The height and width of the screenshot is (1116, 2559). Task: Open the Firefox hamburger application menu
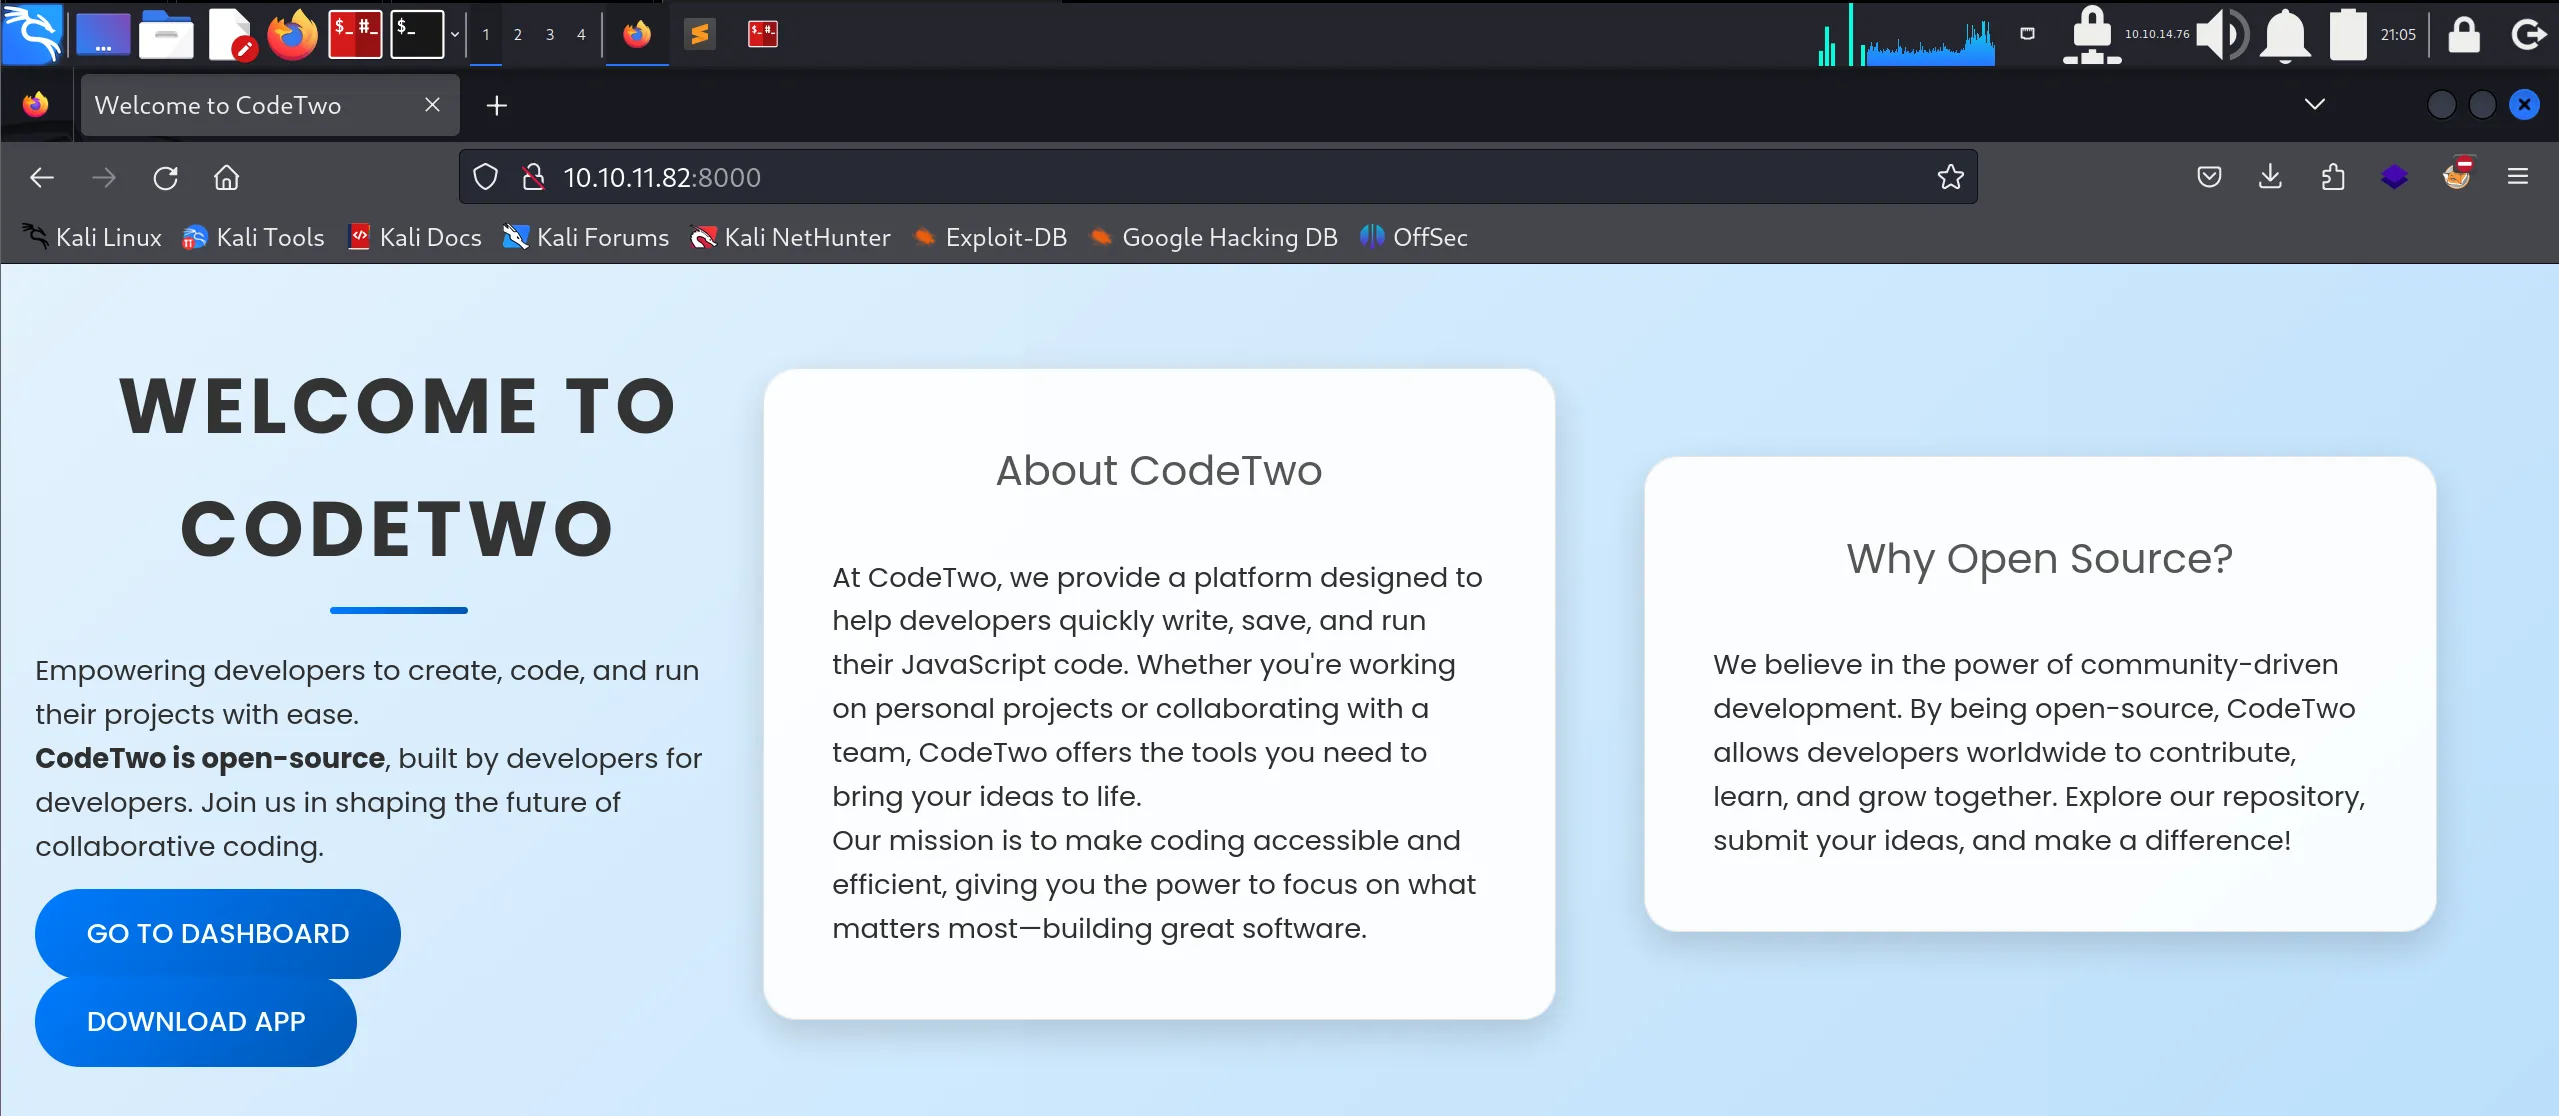2517,178
